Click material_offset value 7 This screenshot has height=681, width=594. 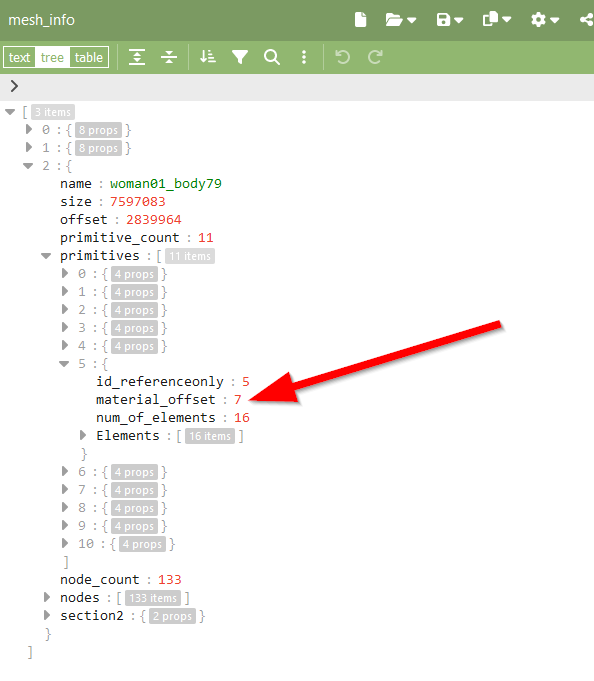pyautogui.click(x=238, y=400)
